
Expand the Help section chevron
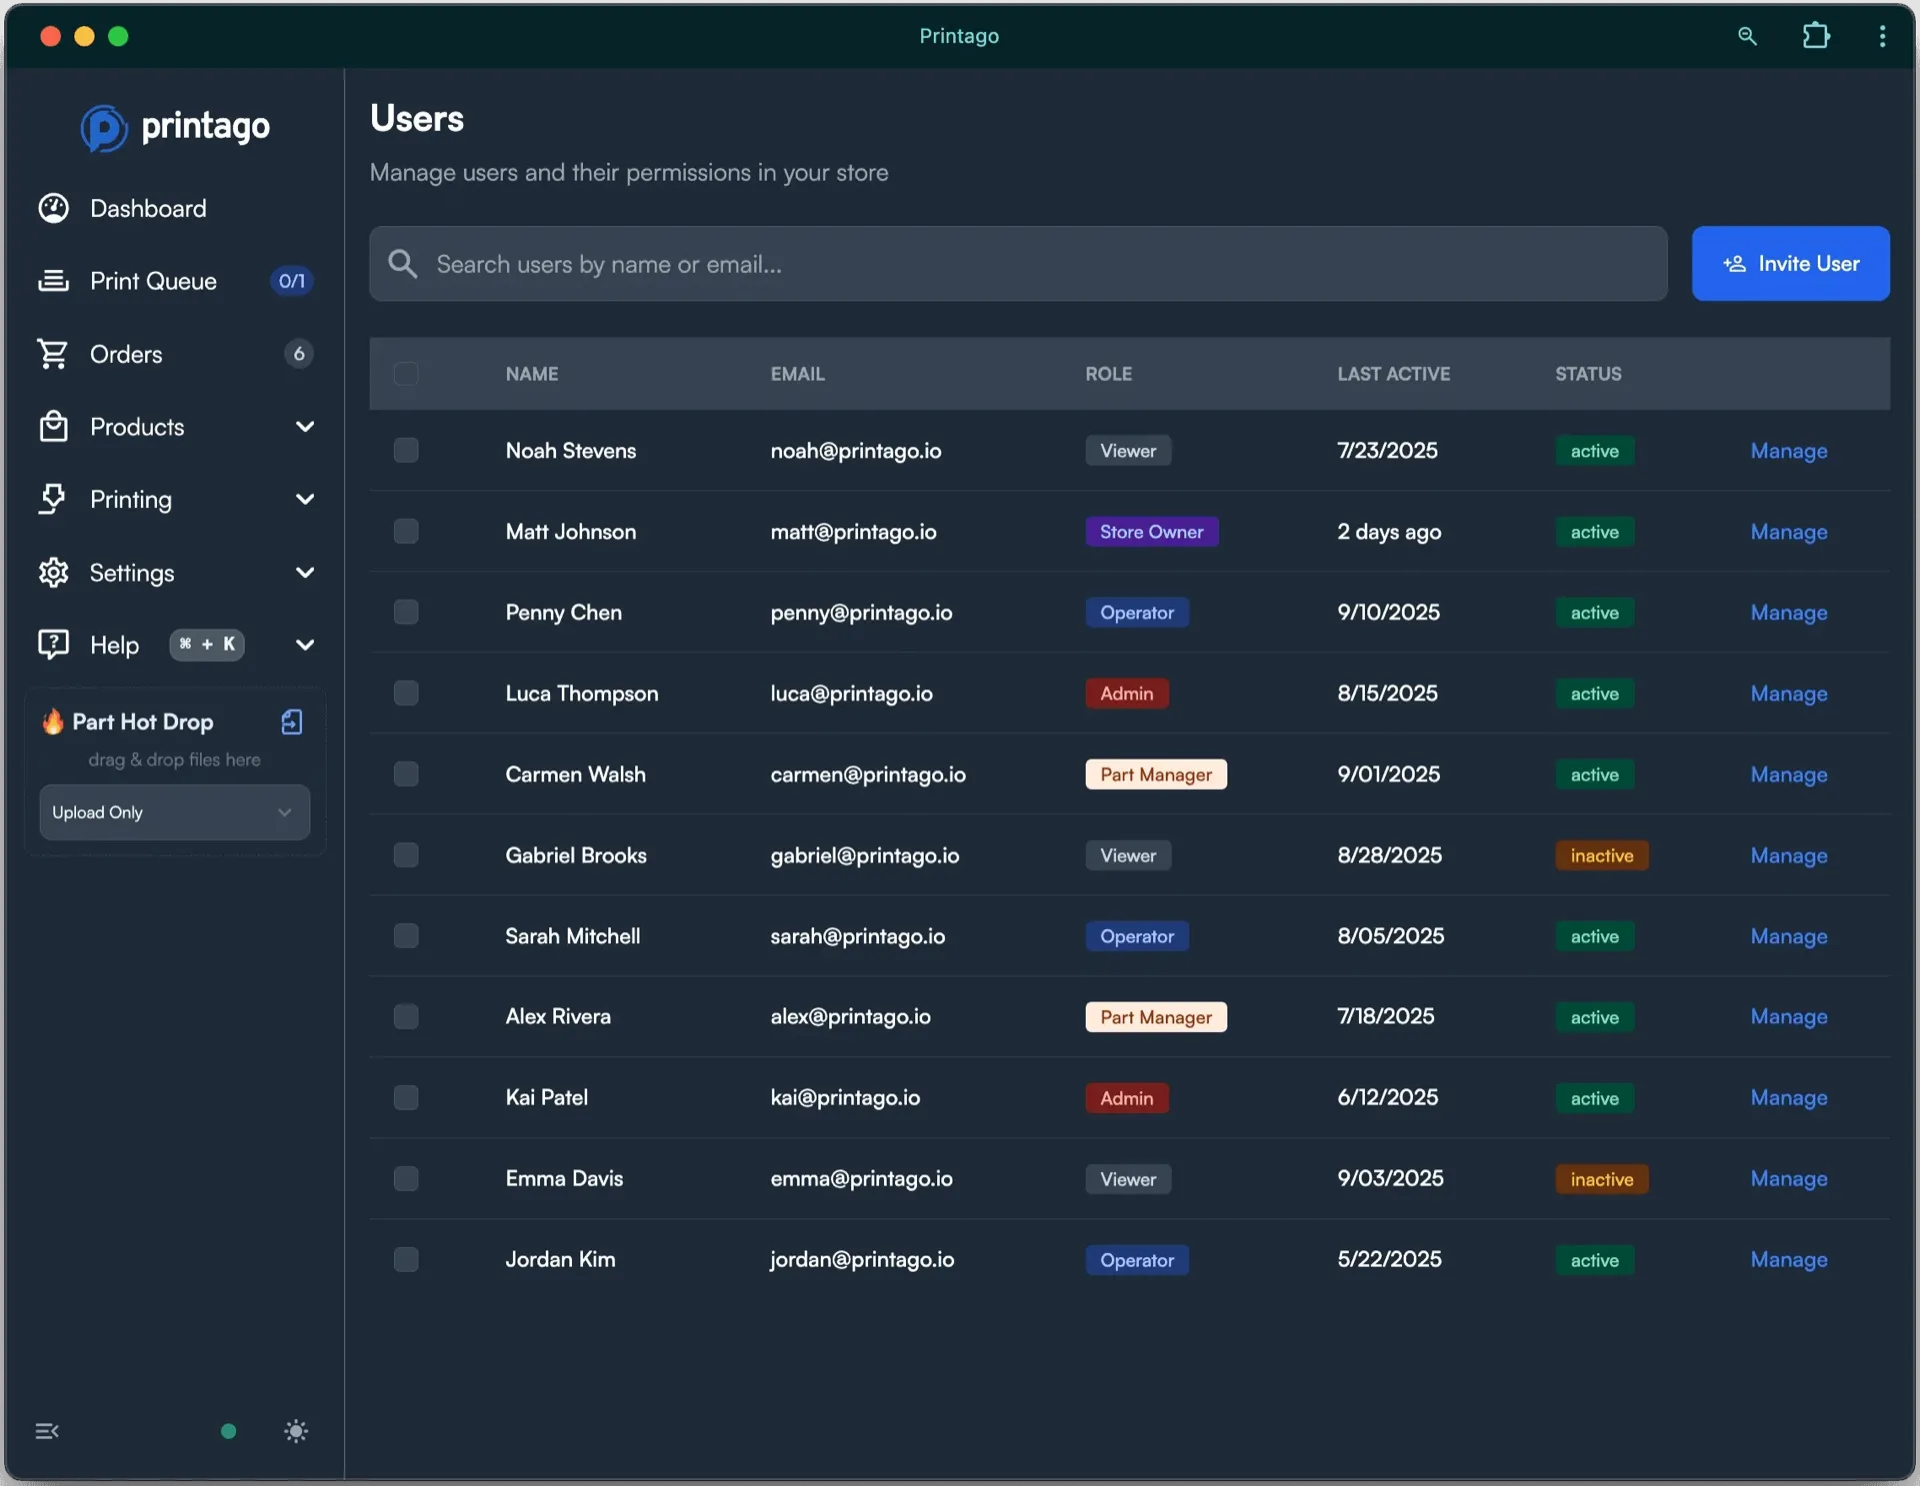[305, 645]
